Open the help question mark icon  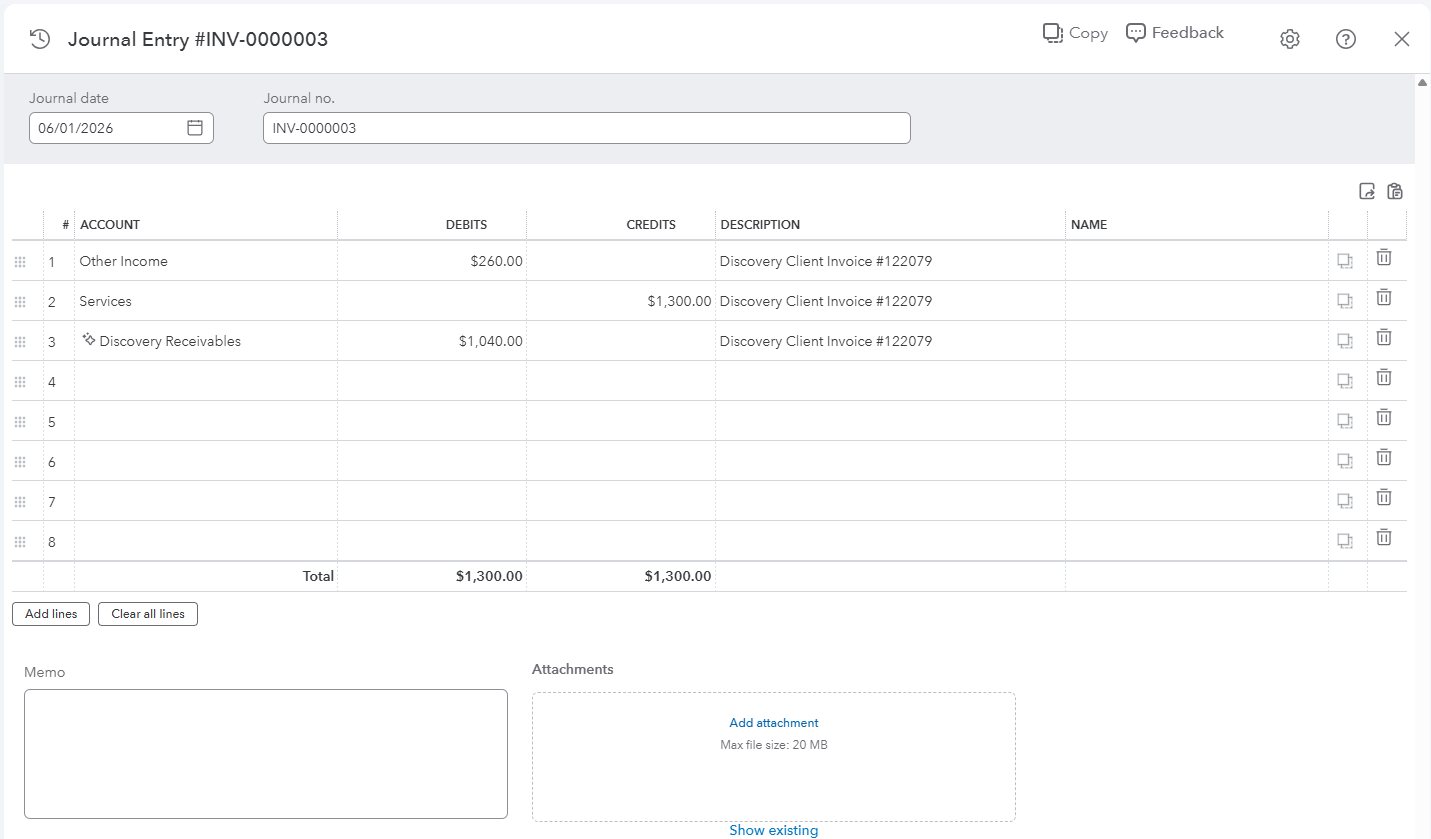tap(1346, 39)
